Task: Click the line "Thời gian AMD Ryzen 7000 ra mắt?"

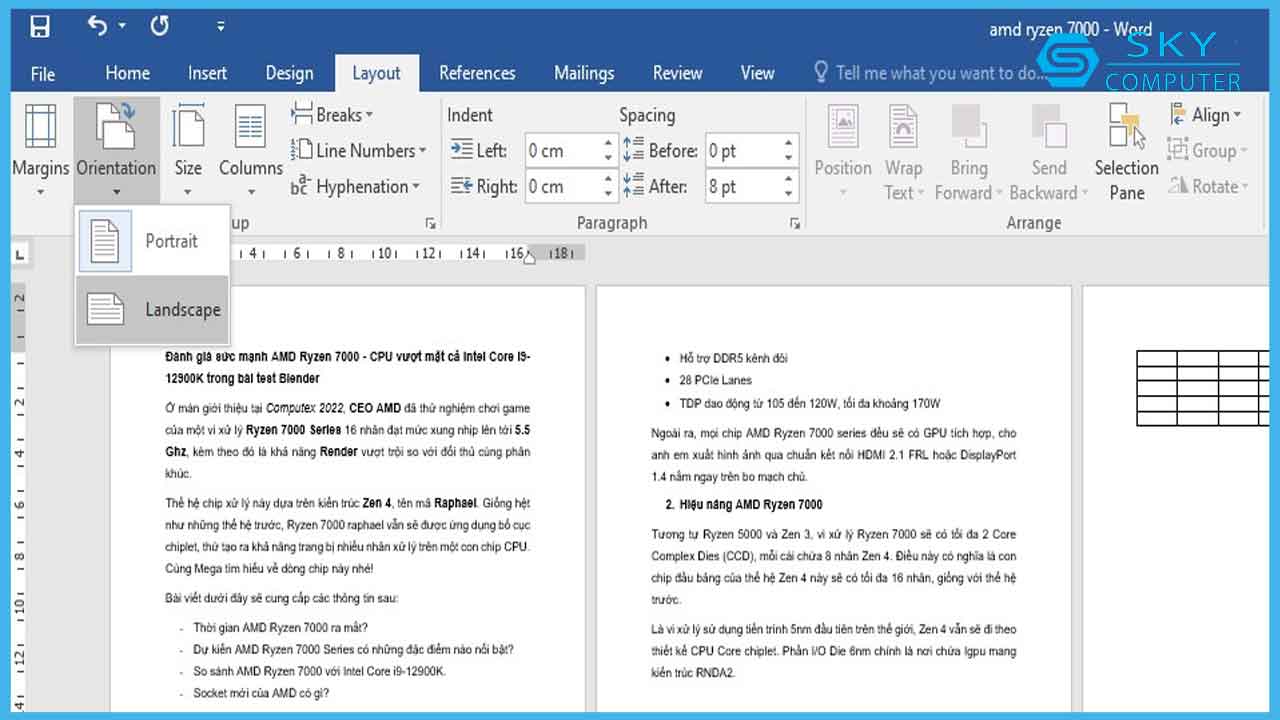Action: 281,627
